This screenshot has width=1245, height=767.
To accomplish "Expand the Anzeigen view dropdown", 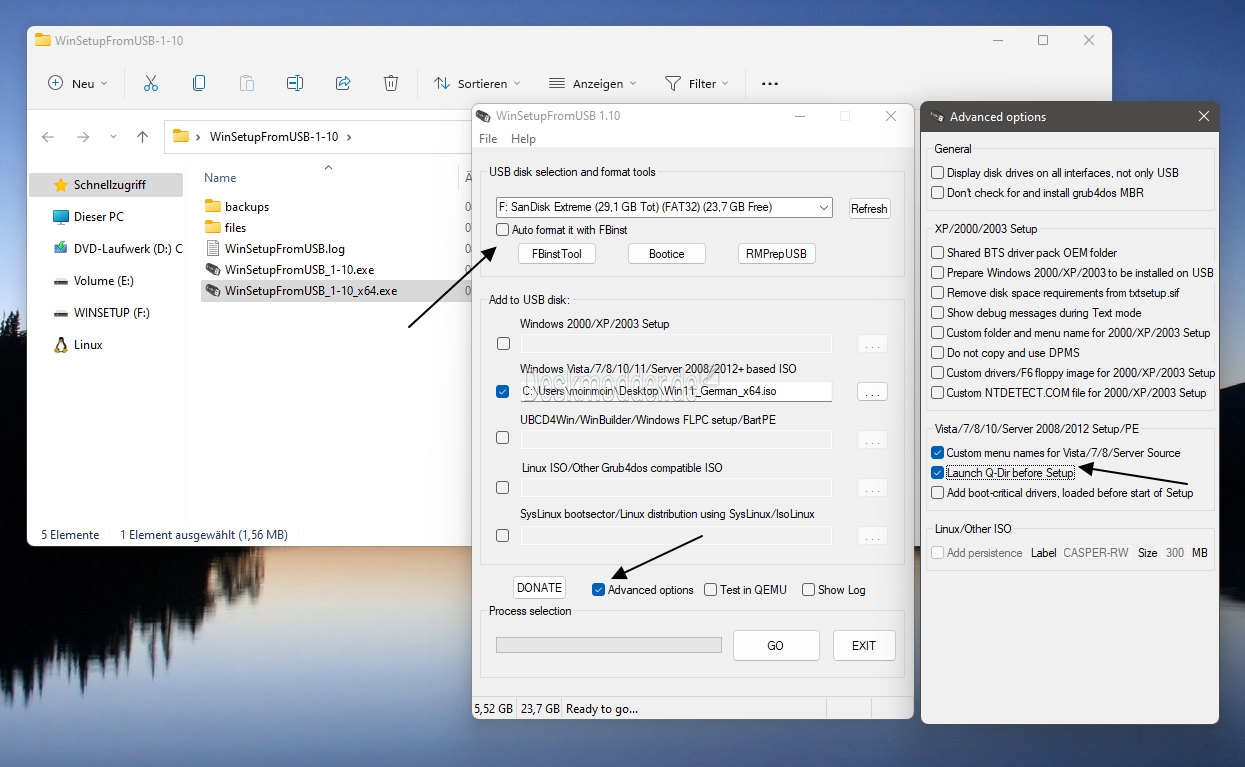I will (x=593, y=84).
